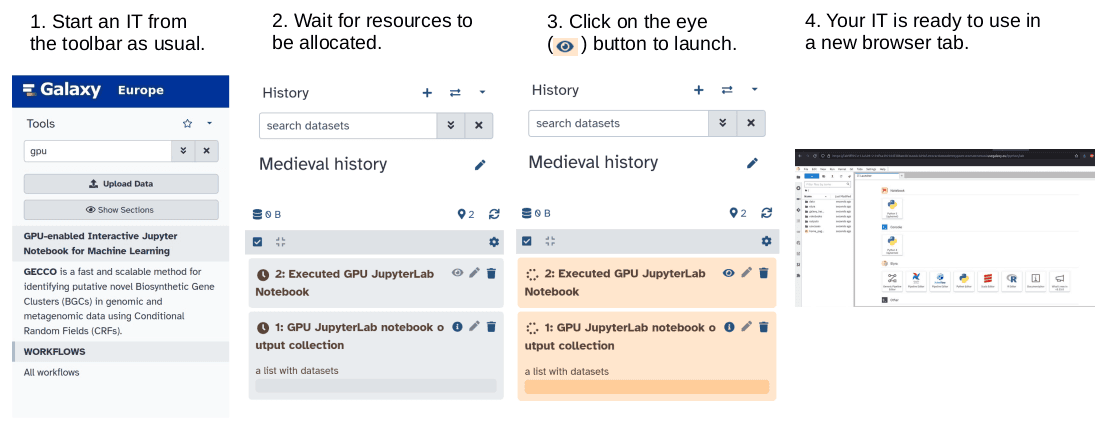1097x432 pixels.
Task: Expand advanced search in Tools search box
Action: [x=183, y=151]
